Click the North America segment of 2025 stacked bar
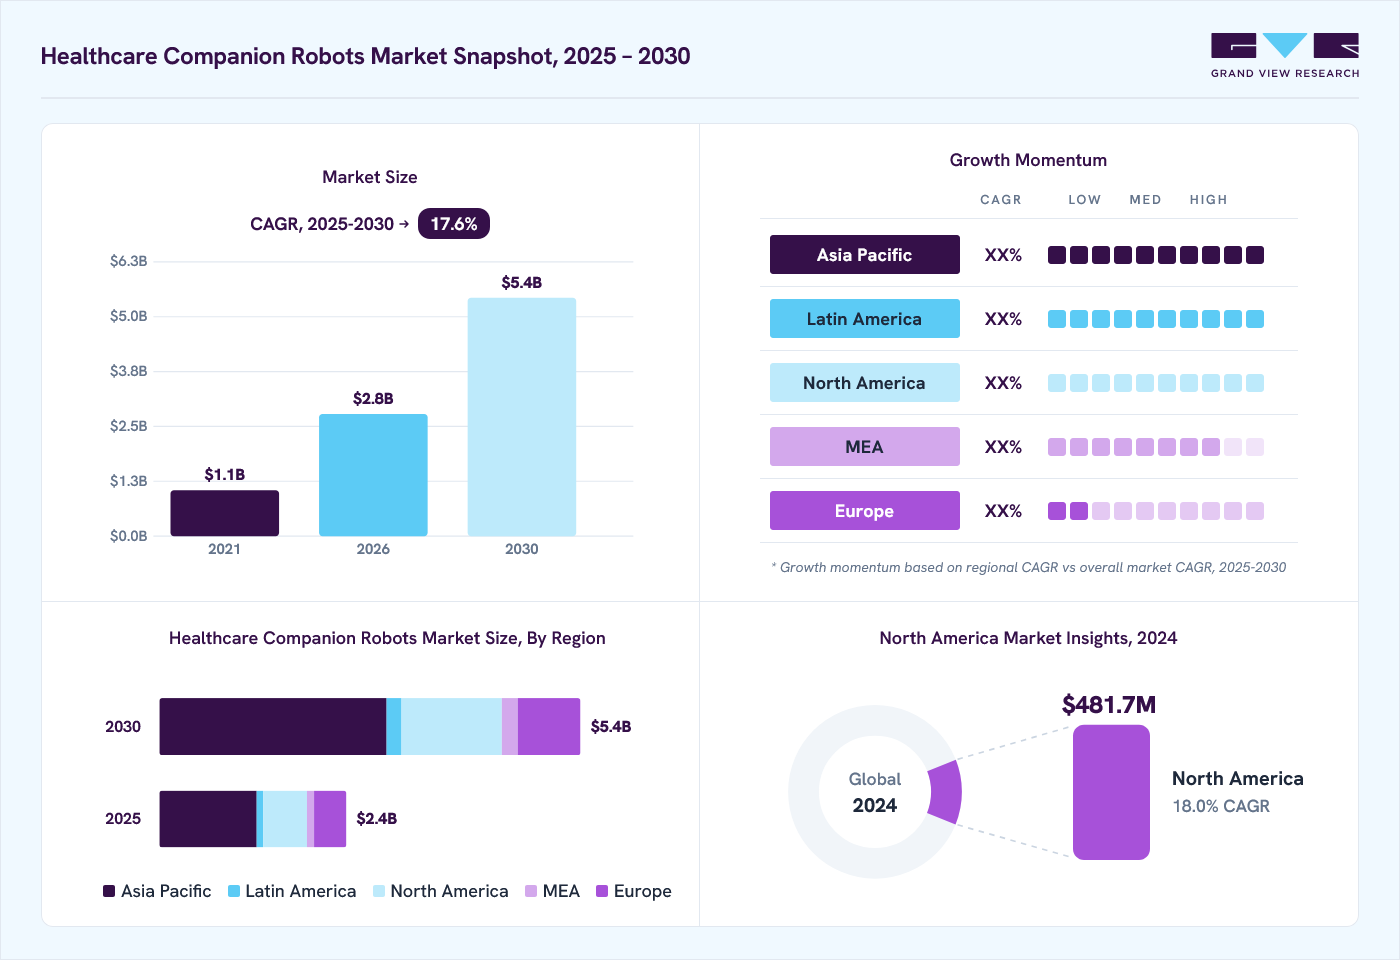Image resolution: width=1400 pixels, height=960 pixels. tap(285, 819)
